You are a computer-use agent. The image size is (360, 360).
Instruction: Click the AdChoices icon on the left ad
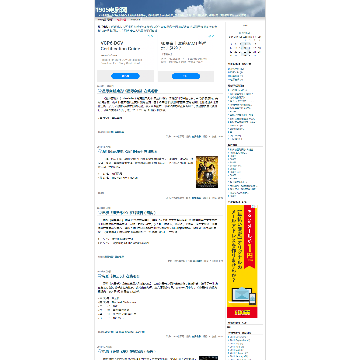tap(151, 36)
